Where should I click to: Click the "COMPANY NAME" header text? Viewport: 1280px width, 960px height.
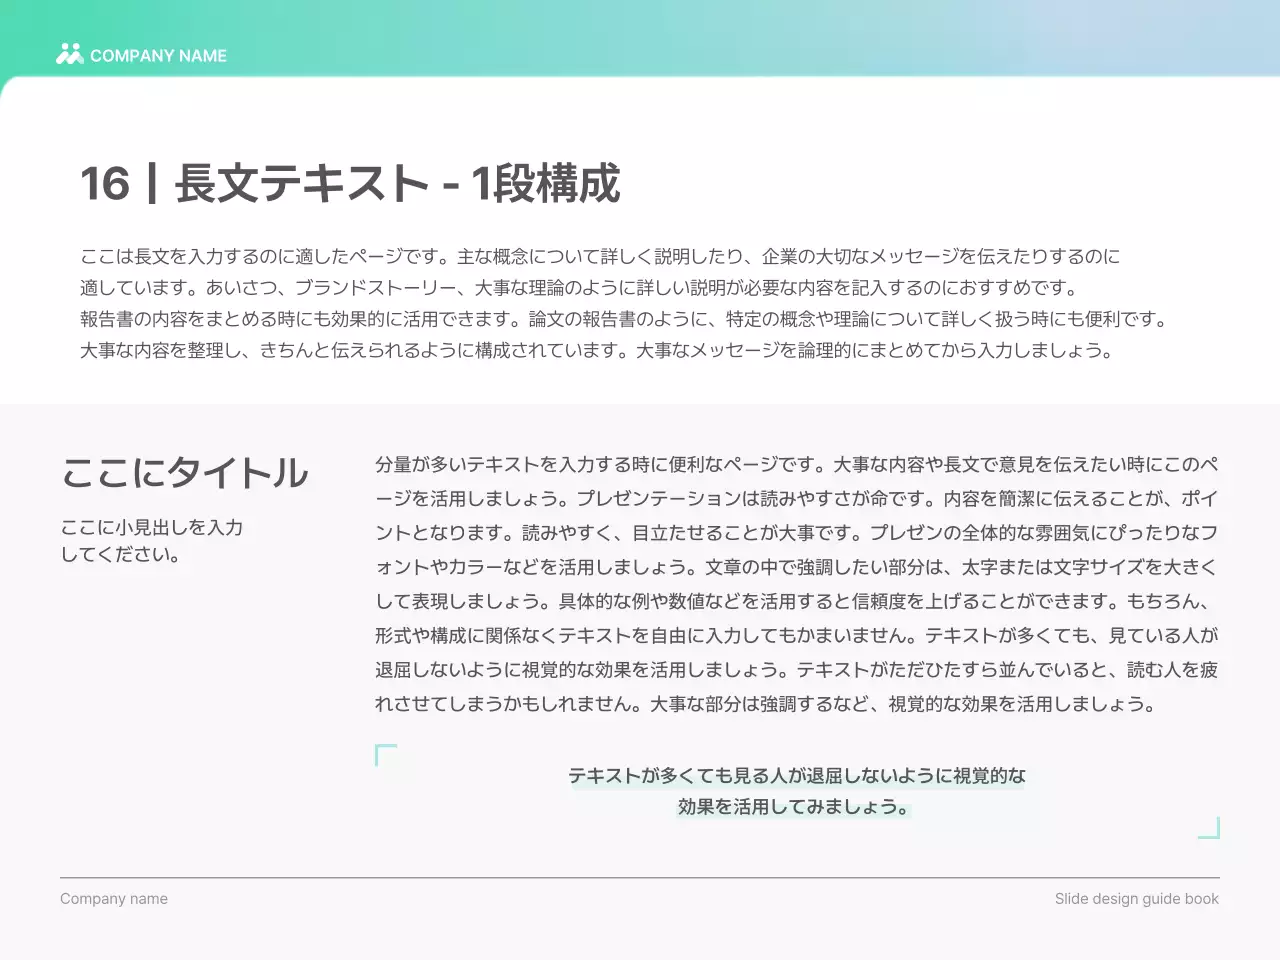[x=158, y=56]
